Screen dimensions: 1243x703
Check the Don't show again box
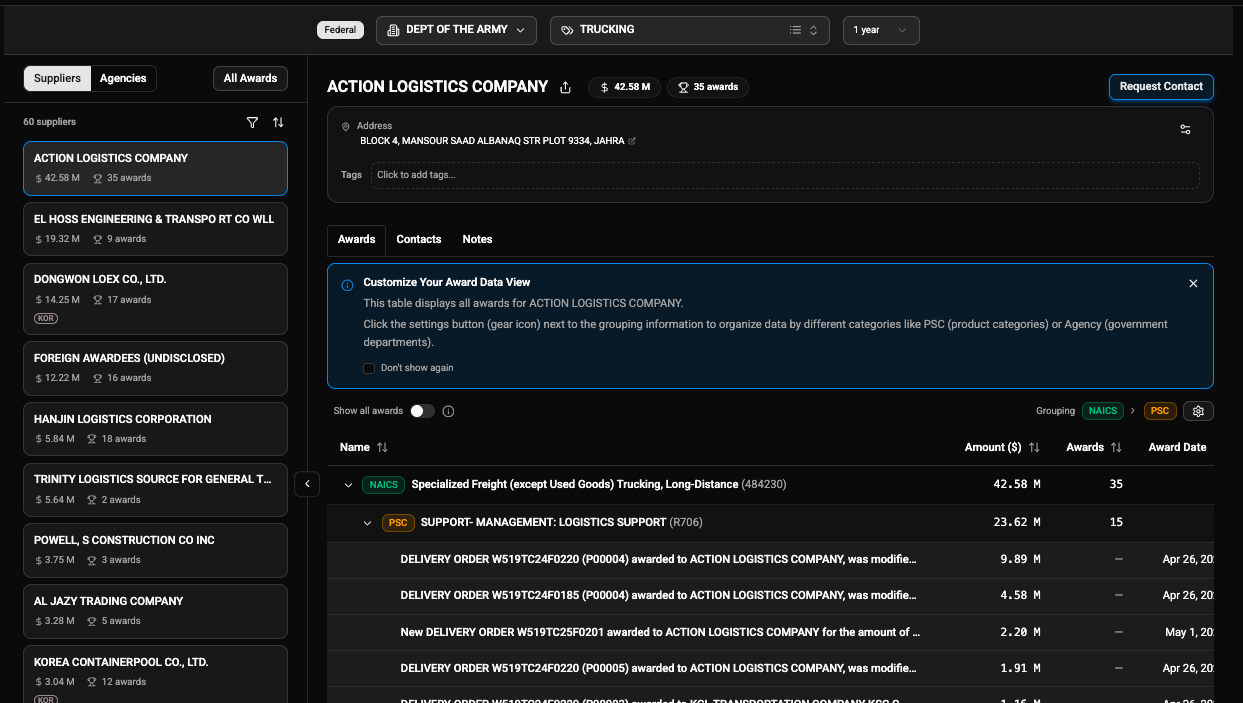tap(369, 368)
